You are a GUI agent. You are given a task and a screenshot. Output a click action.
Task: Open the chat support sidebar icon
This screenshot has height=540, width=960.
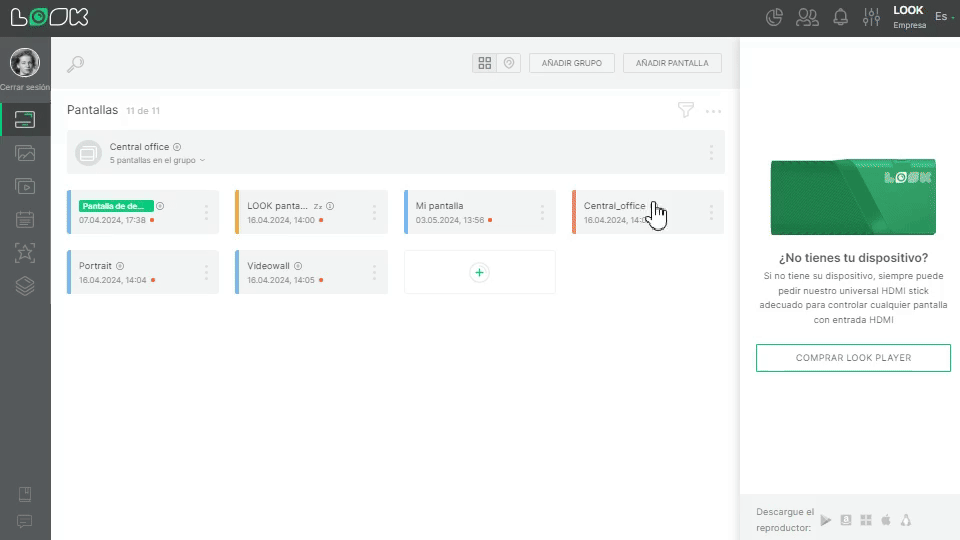click(24, 521)
